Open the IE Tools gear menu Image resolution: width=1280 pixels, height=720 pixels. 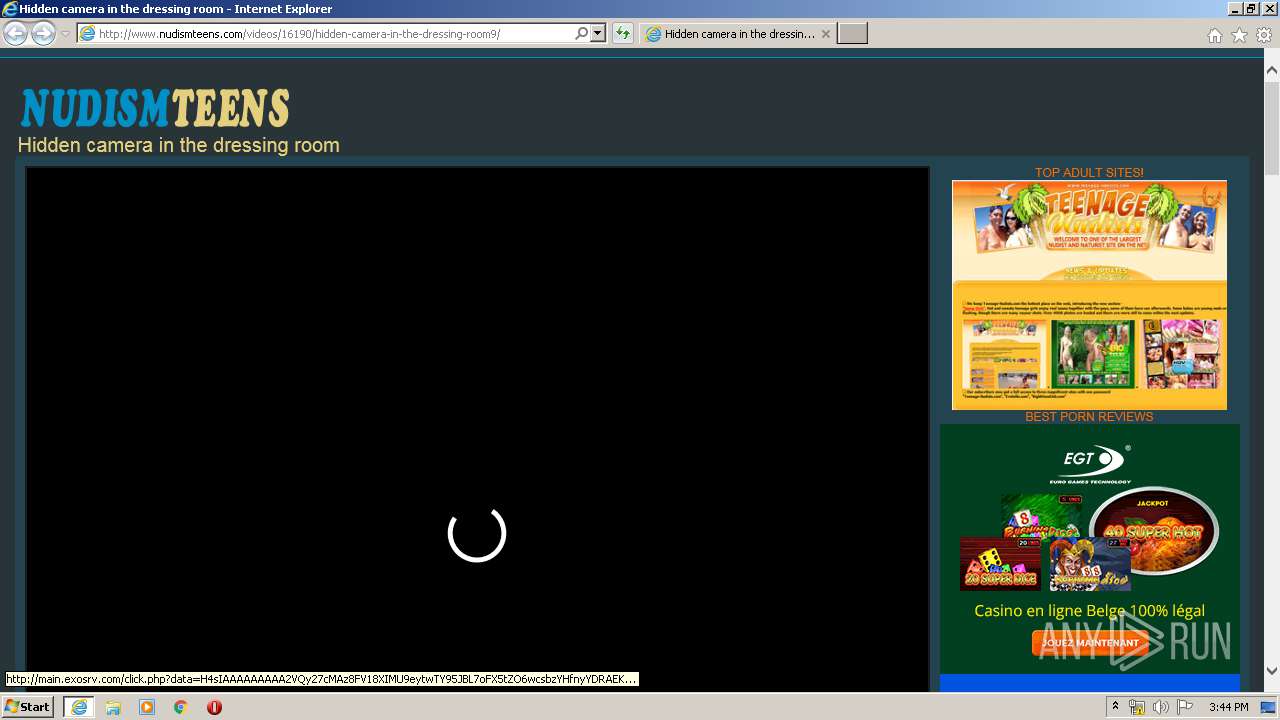[1264, 35]
